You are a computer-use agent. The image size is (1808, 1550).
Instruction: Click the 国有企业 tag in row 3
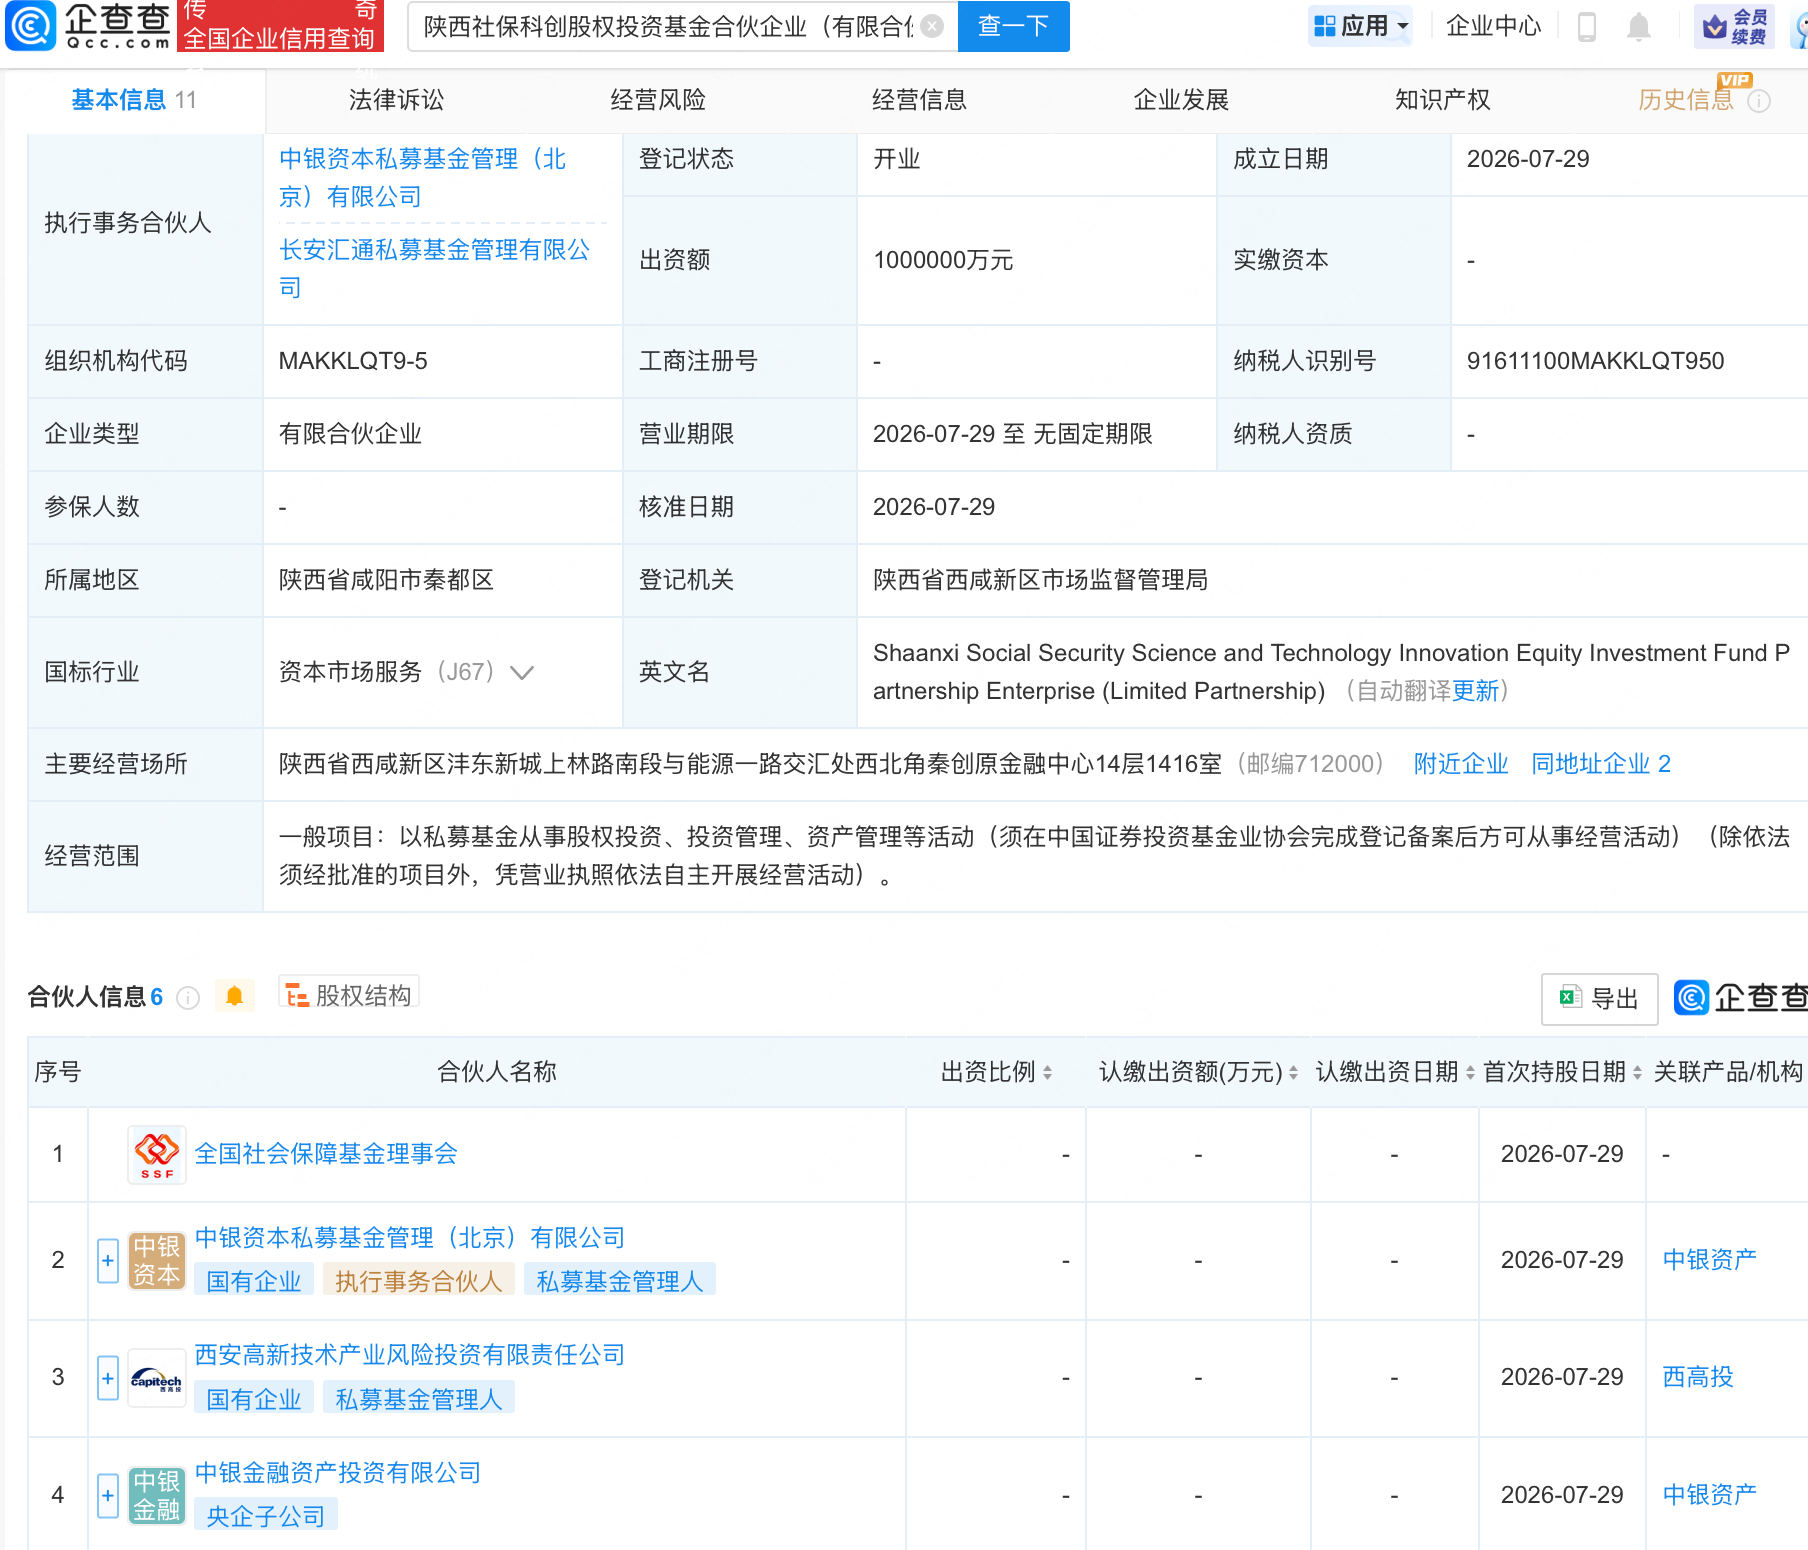254,1399
